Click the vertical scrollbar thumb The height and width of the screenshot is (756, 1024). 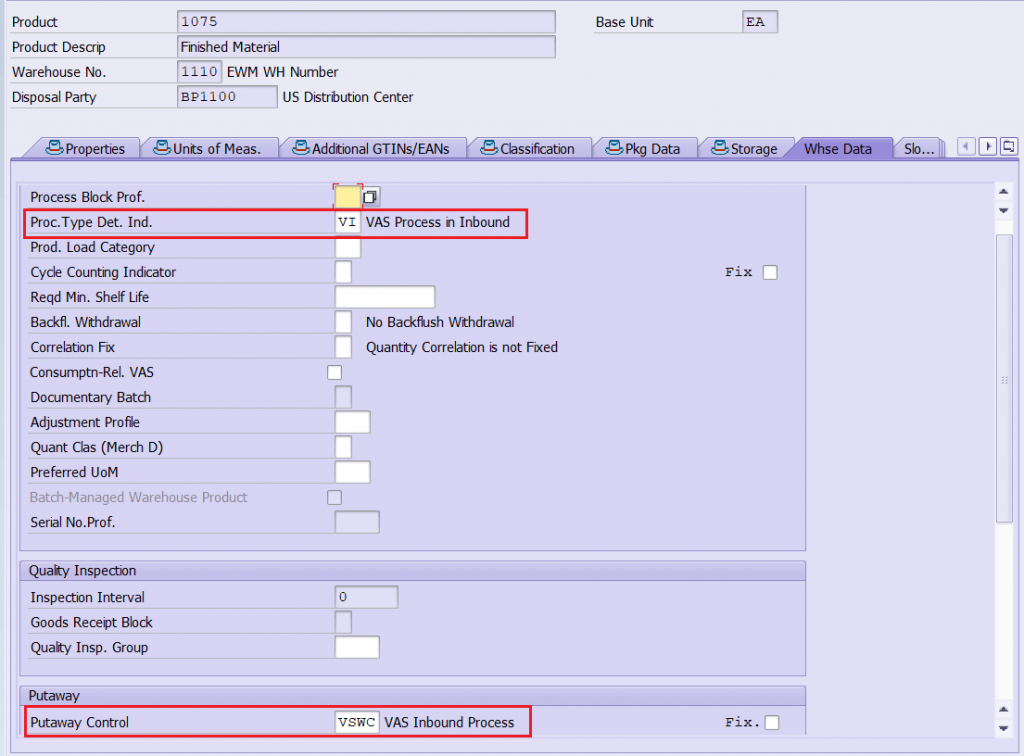[1004, 377]
